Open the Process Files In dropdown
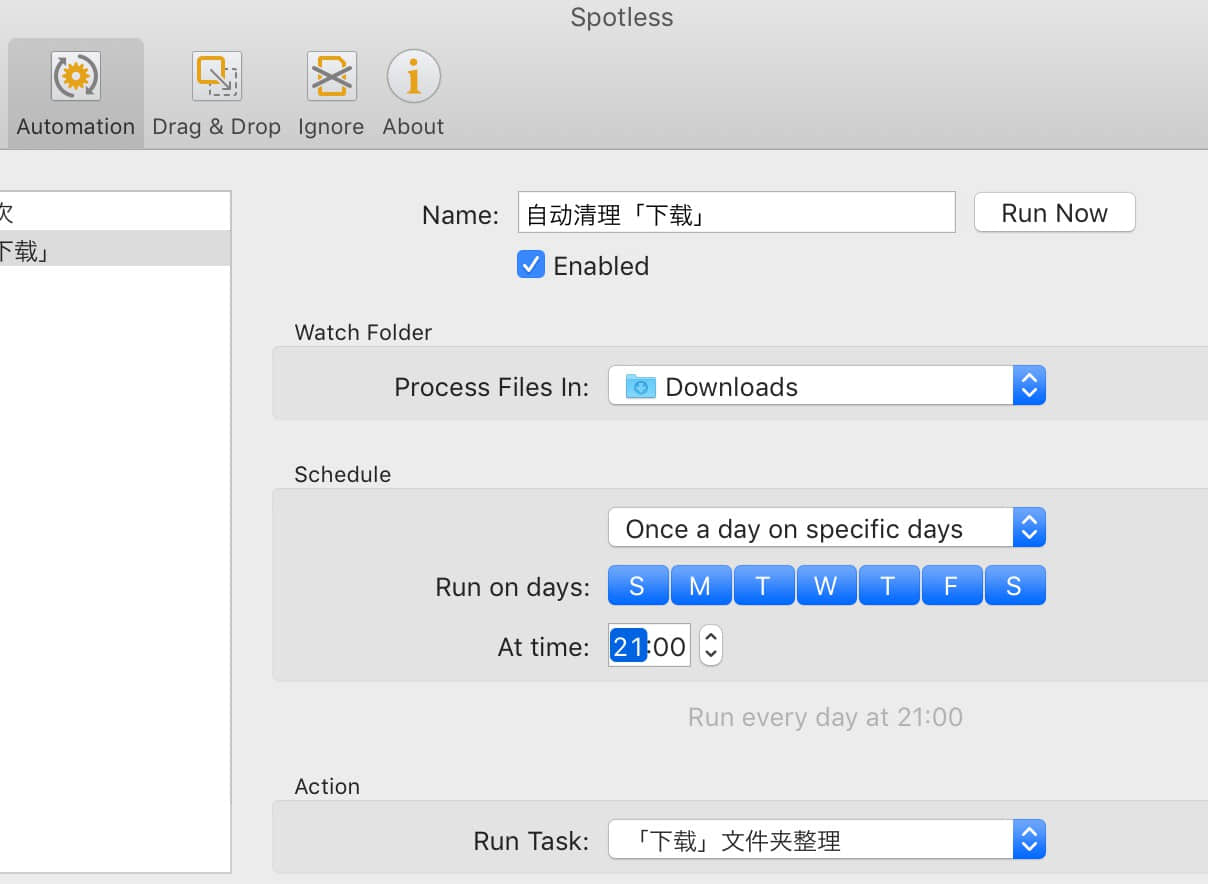 tap(827, 386)
